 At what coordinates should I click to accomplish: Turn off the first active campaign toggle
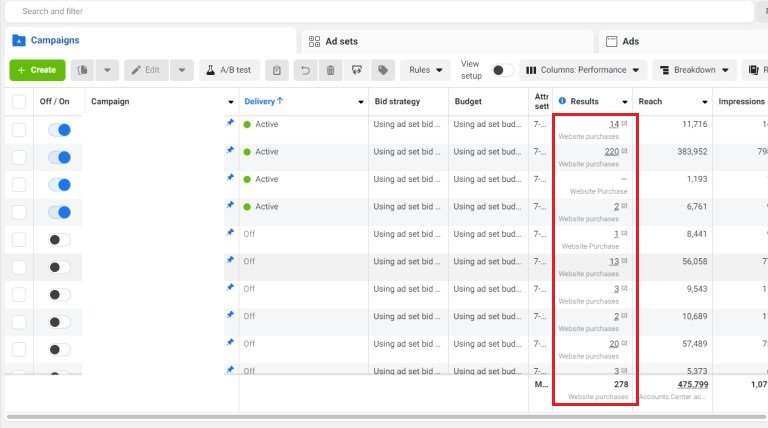pos(60,130)
